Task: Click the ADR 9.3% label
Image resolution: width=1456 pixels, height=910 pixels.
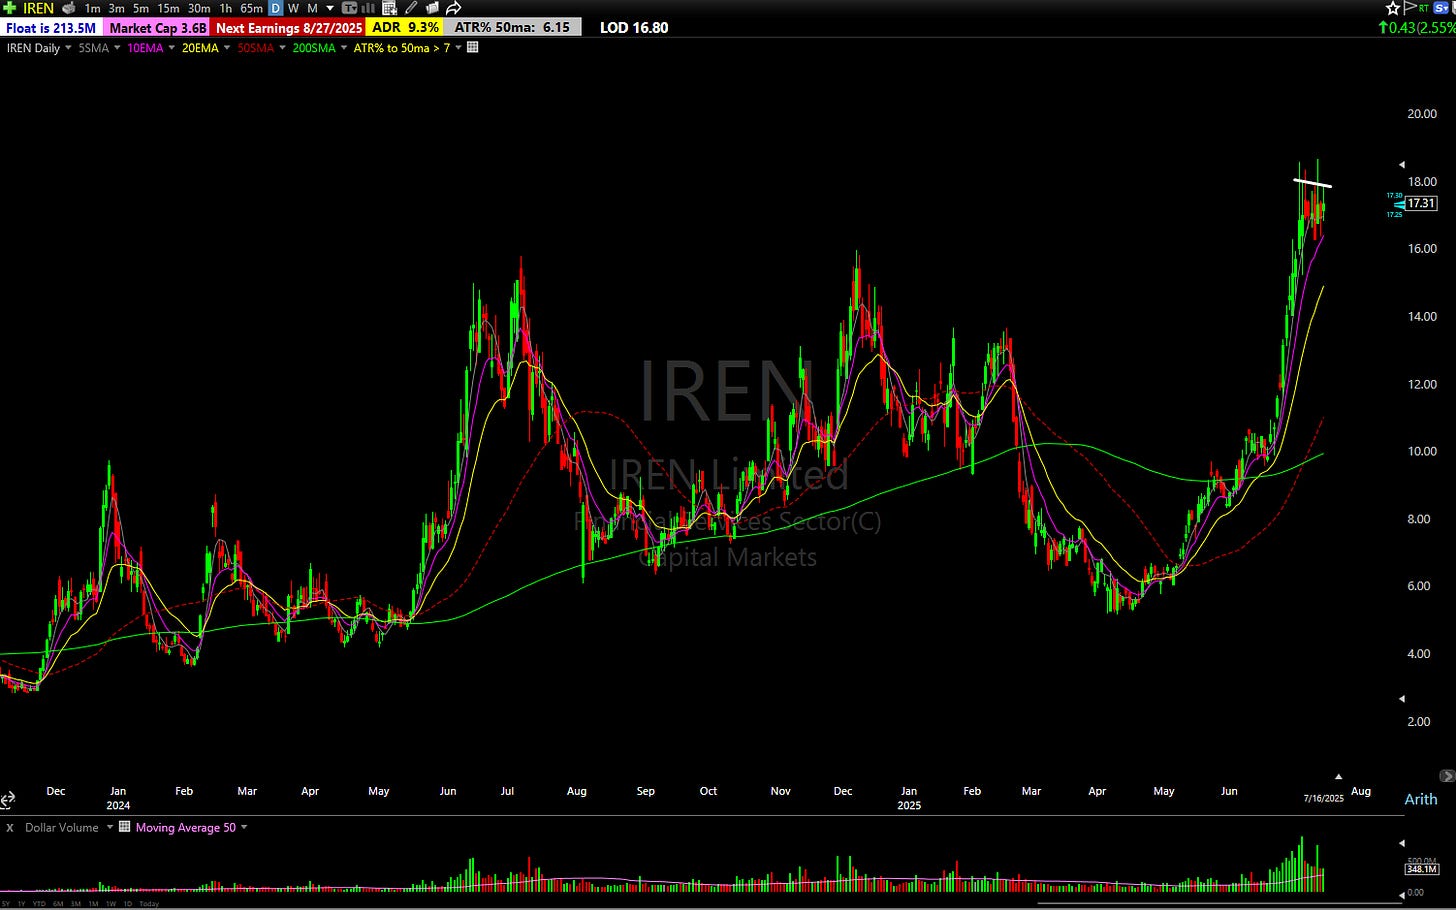Action: point(404,28)
